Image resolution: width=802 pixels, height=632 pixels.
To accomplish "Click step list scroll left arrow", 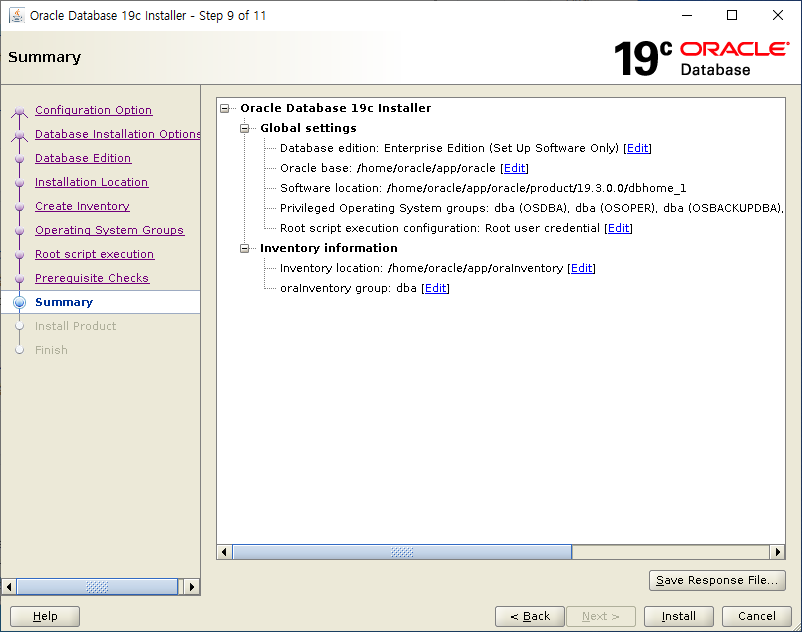I will point(9,586).
